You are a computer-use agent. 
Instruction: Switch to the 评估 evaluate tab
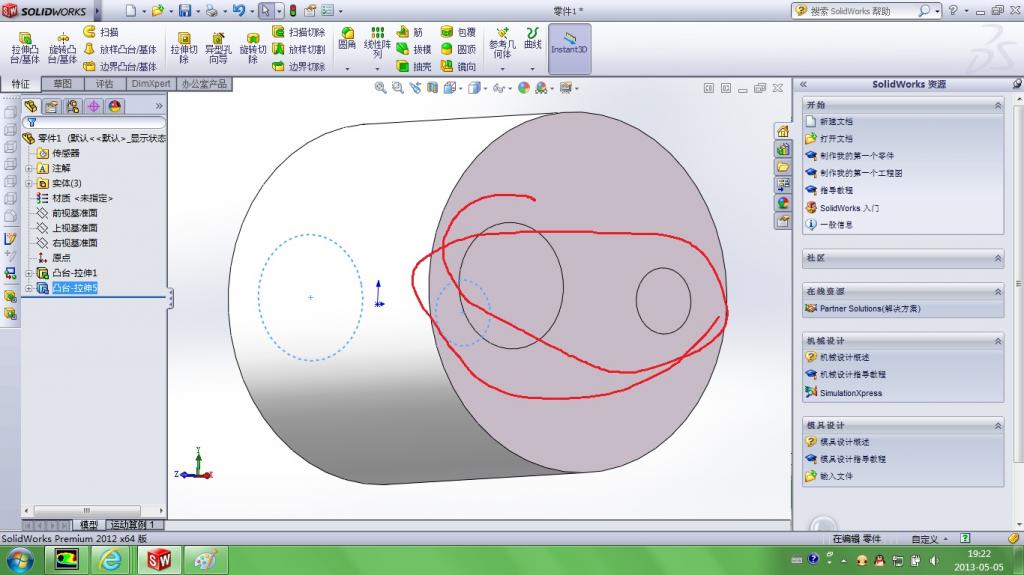tap(104, 84)
